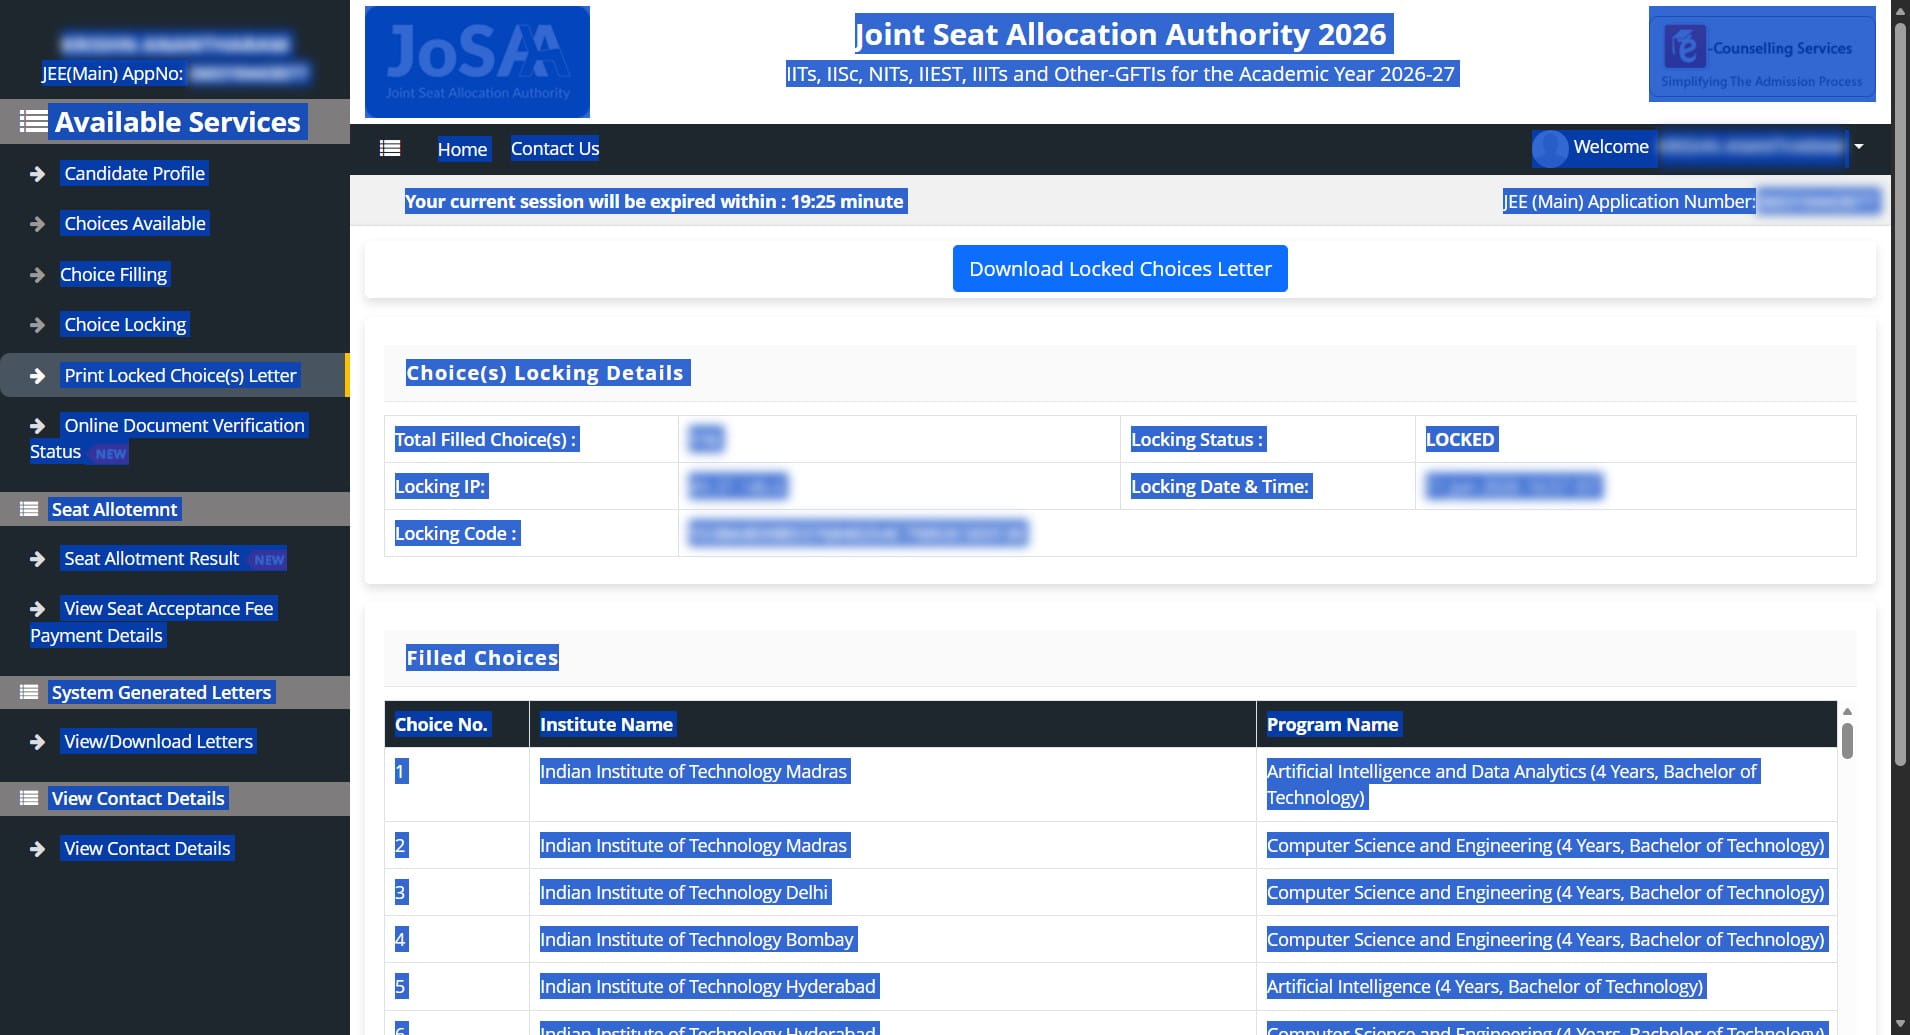
Task: Click the Filled Choices table scroll-up arrow
Action: pos(1847,711)
